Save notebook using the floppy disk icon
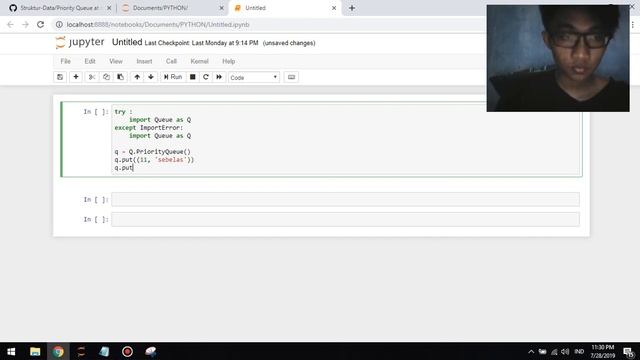The height and width of the screenshot is (360, 640). click(60, 77)
